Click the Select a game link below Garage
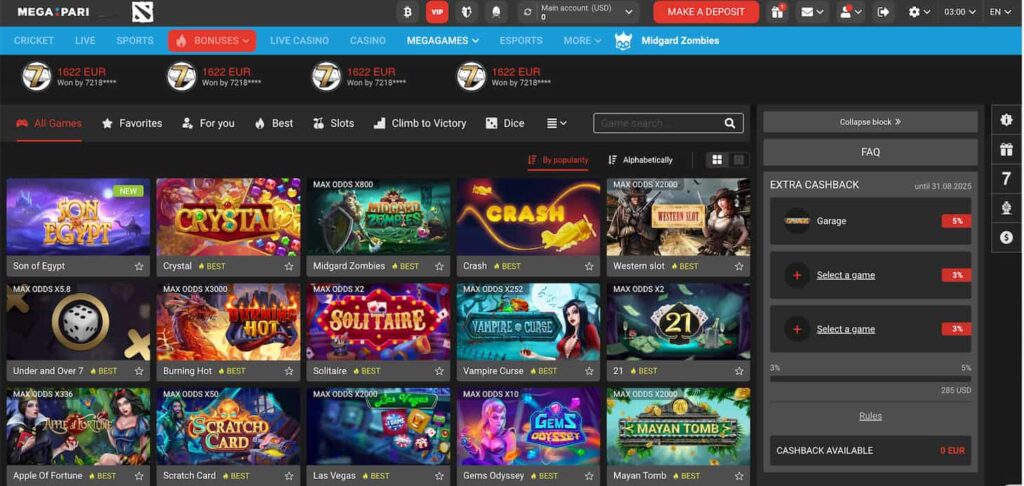The width and height of the screenshot is (1024, 486). (x=846, y=275)
